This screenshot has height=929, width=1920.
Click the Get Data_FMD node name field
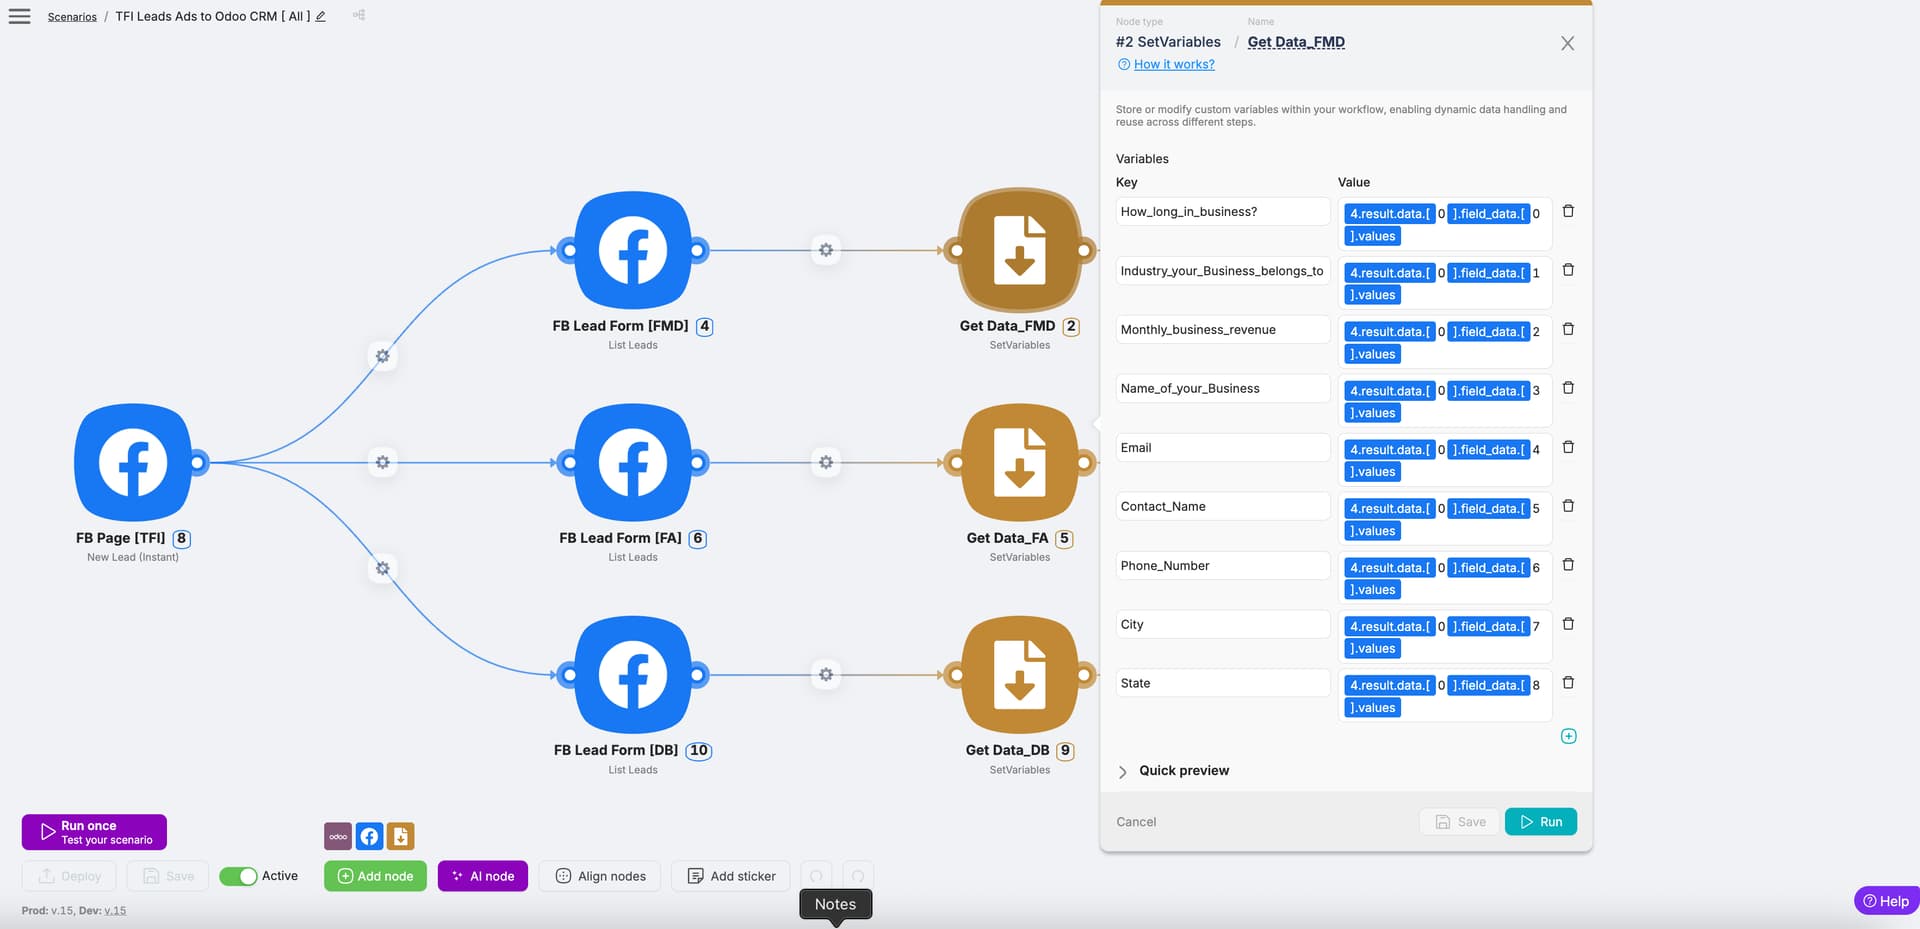pyautogui.click(x=1296, y=42)
